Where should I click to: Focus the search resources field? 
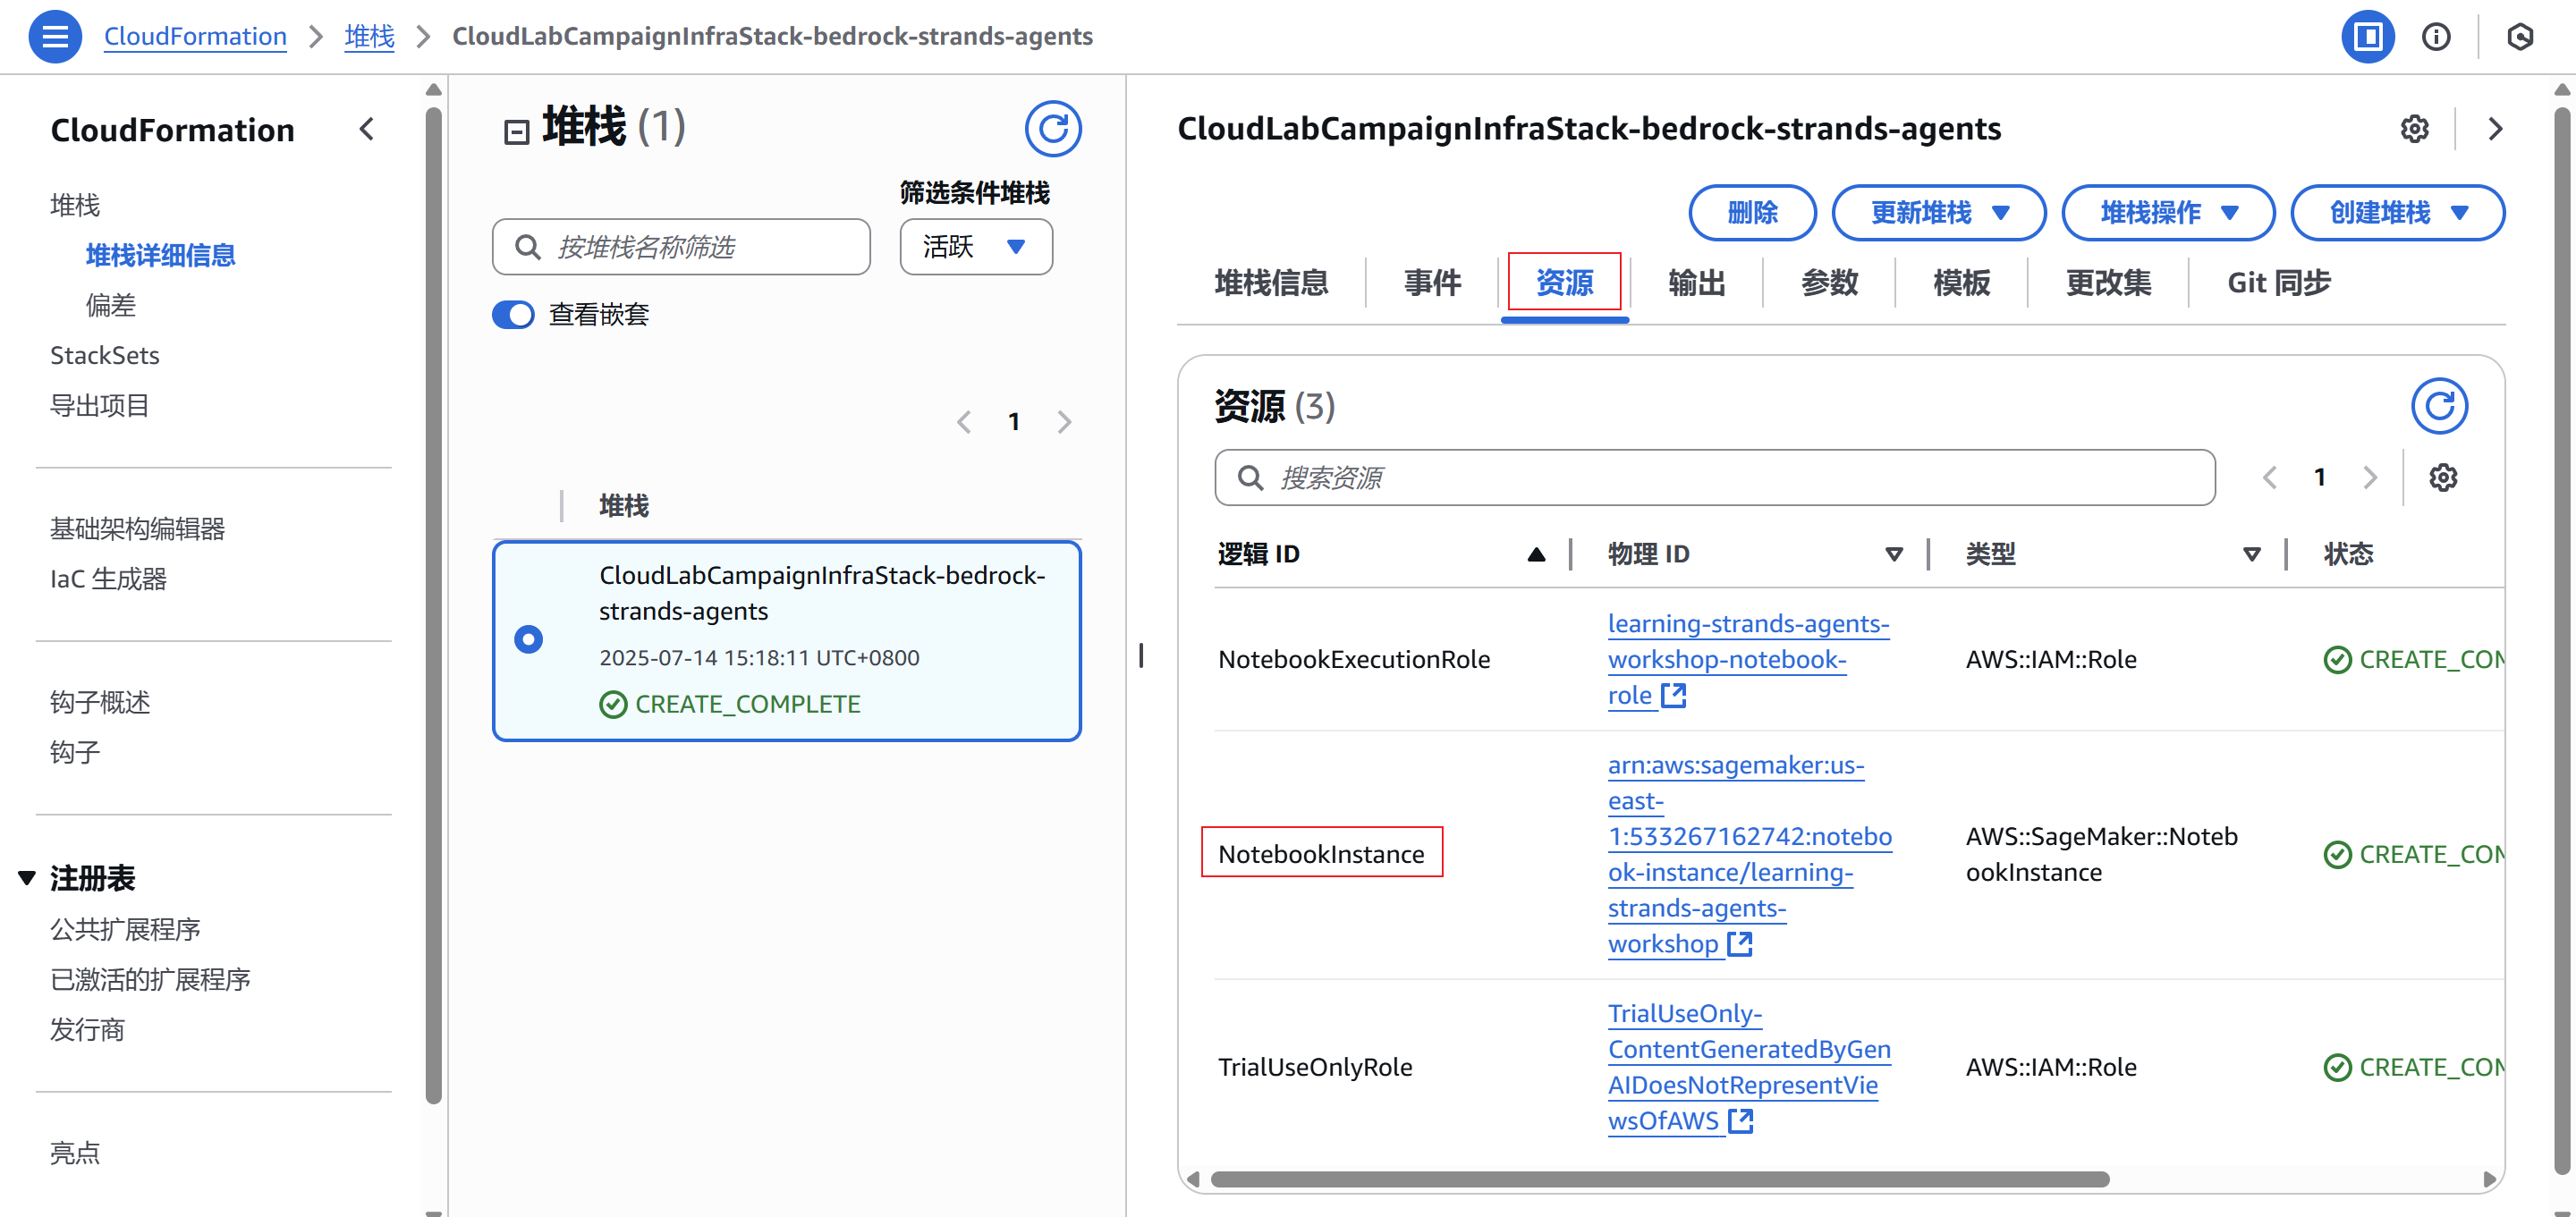click(1714, 477)
